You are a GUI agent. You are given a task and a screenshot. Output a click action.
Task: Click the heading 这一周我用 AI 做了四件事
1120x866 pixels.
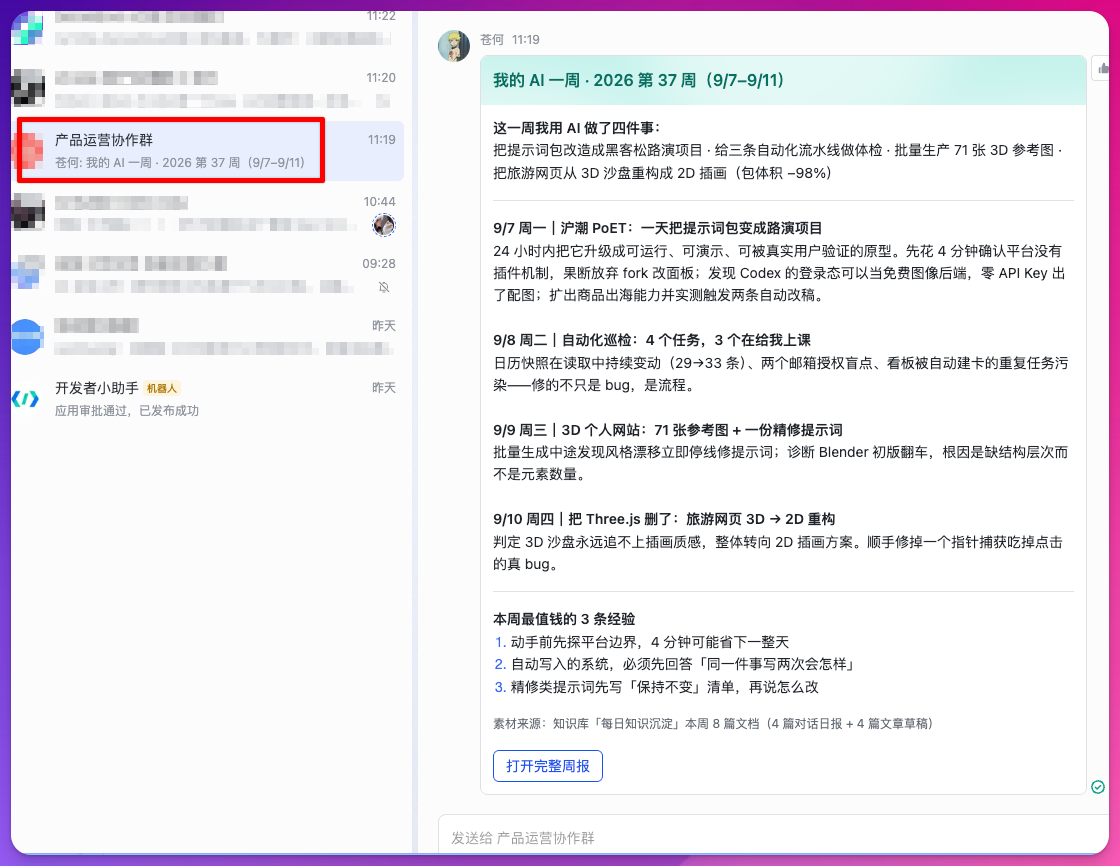pos(576,128)
